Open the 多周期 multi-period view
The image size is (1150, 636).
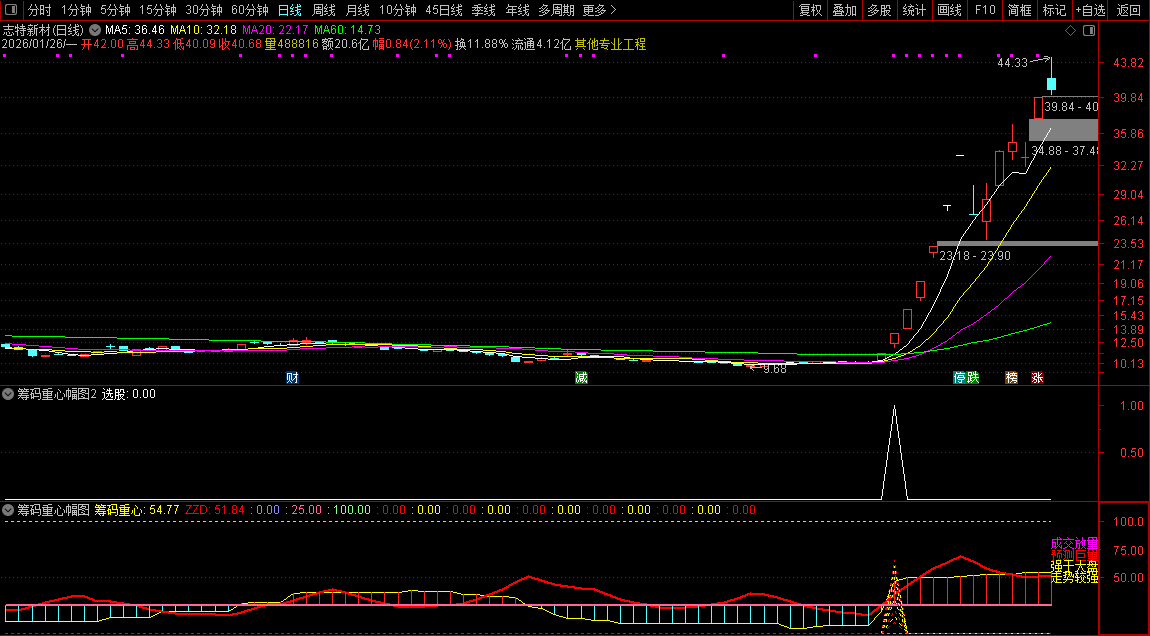click(556, 10)
